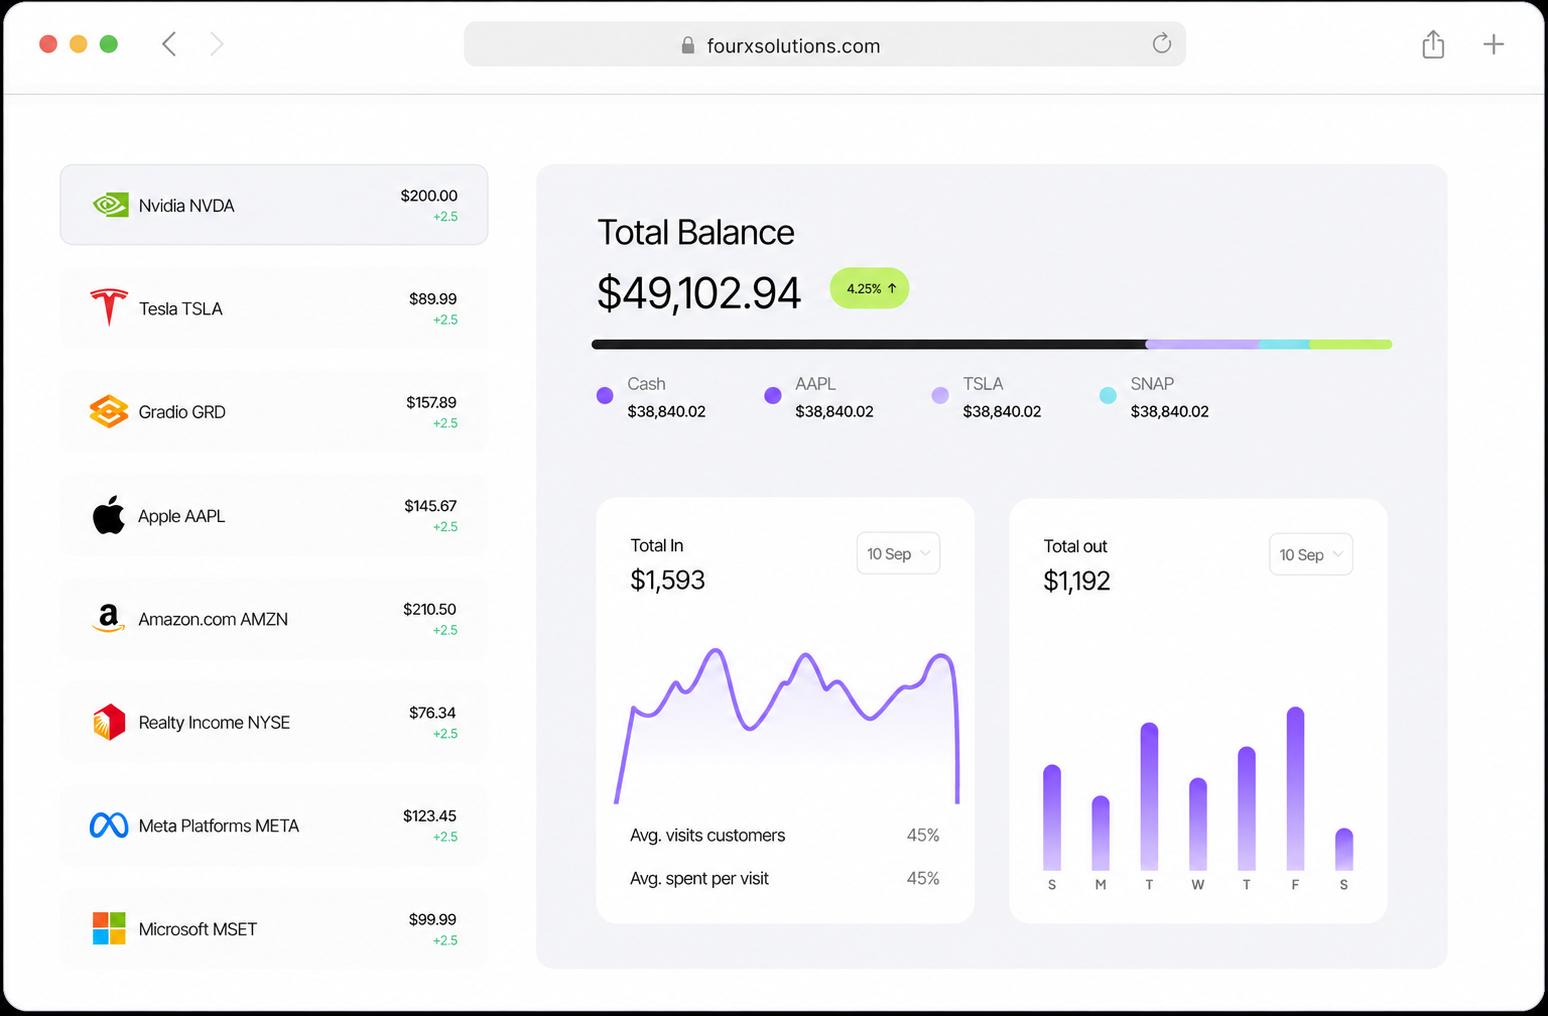1548x1016 pixels.
Task: Select the Nvidia NVDA stock card
Action: (x=274, y=205)
